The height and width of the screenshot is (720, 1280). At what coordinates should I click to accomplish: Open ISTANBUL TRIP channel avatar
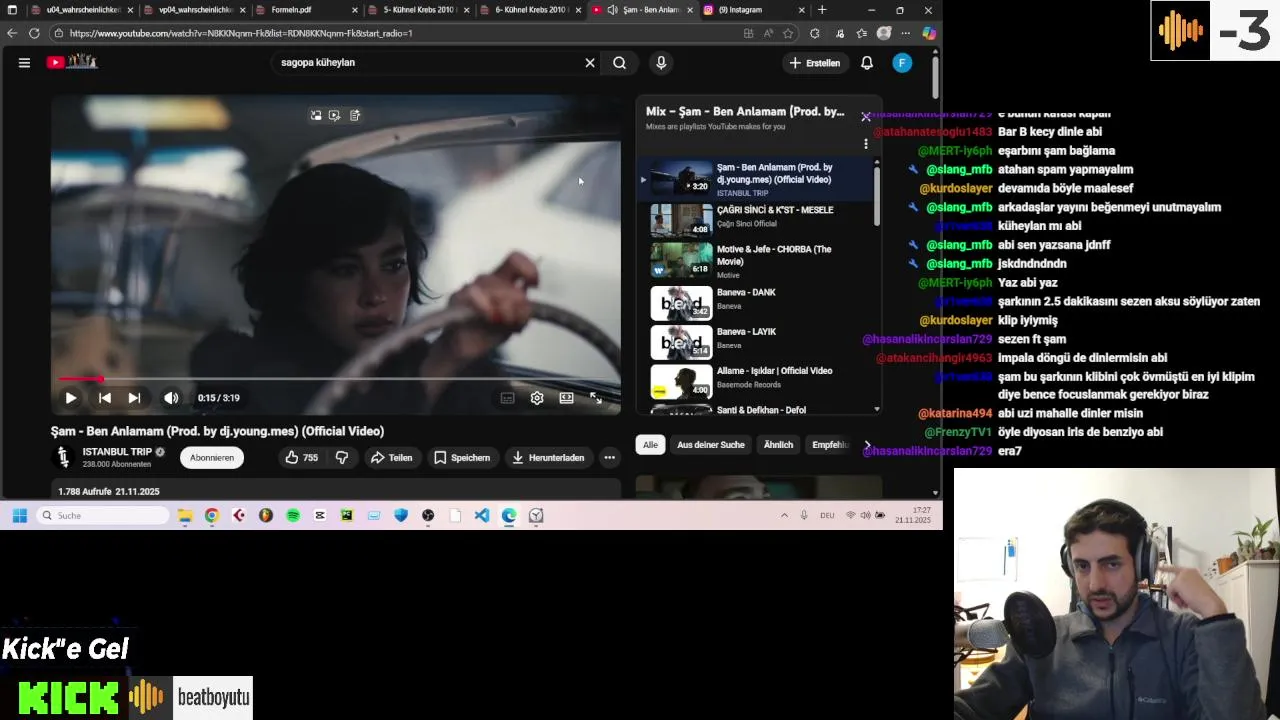click(x=63, y=457)
